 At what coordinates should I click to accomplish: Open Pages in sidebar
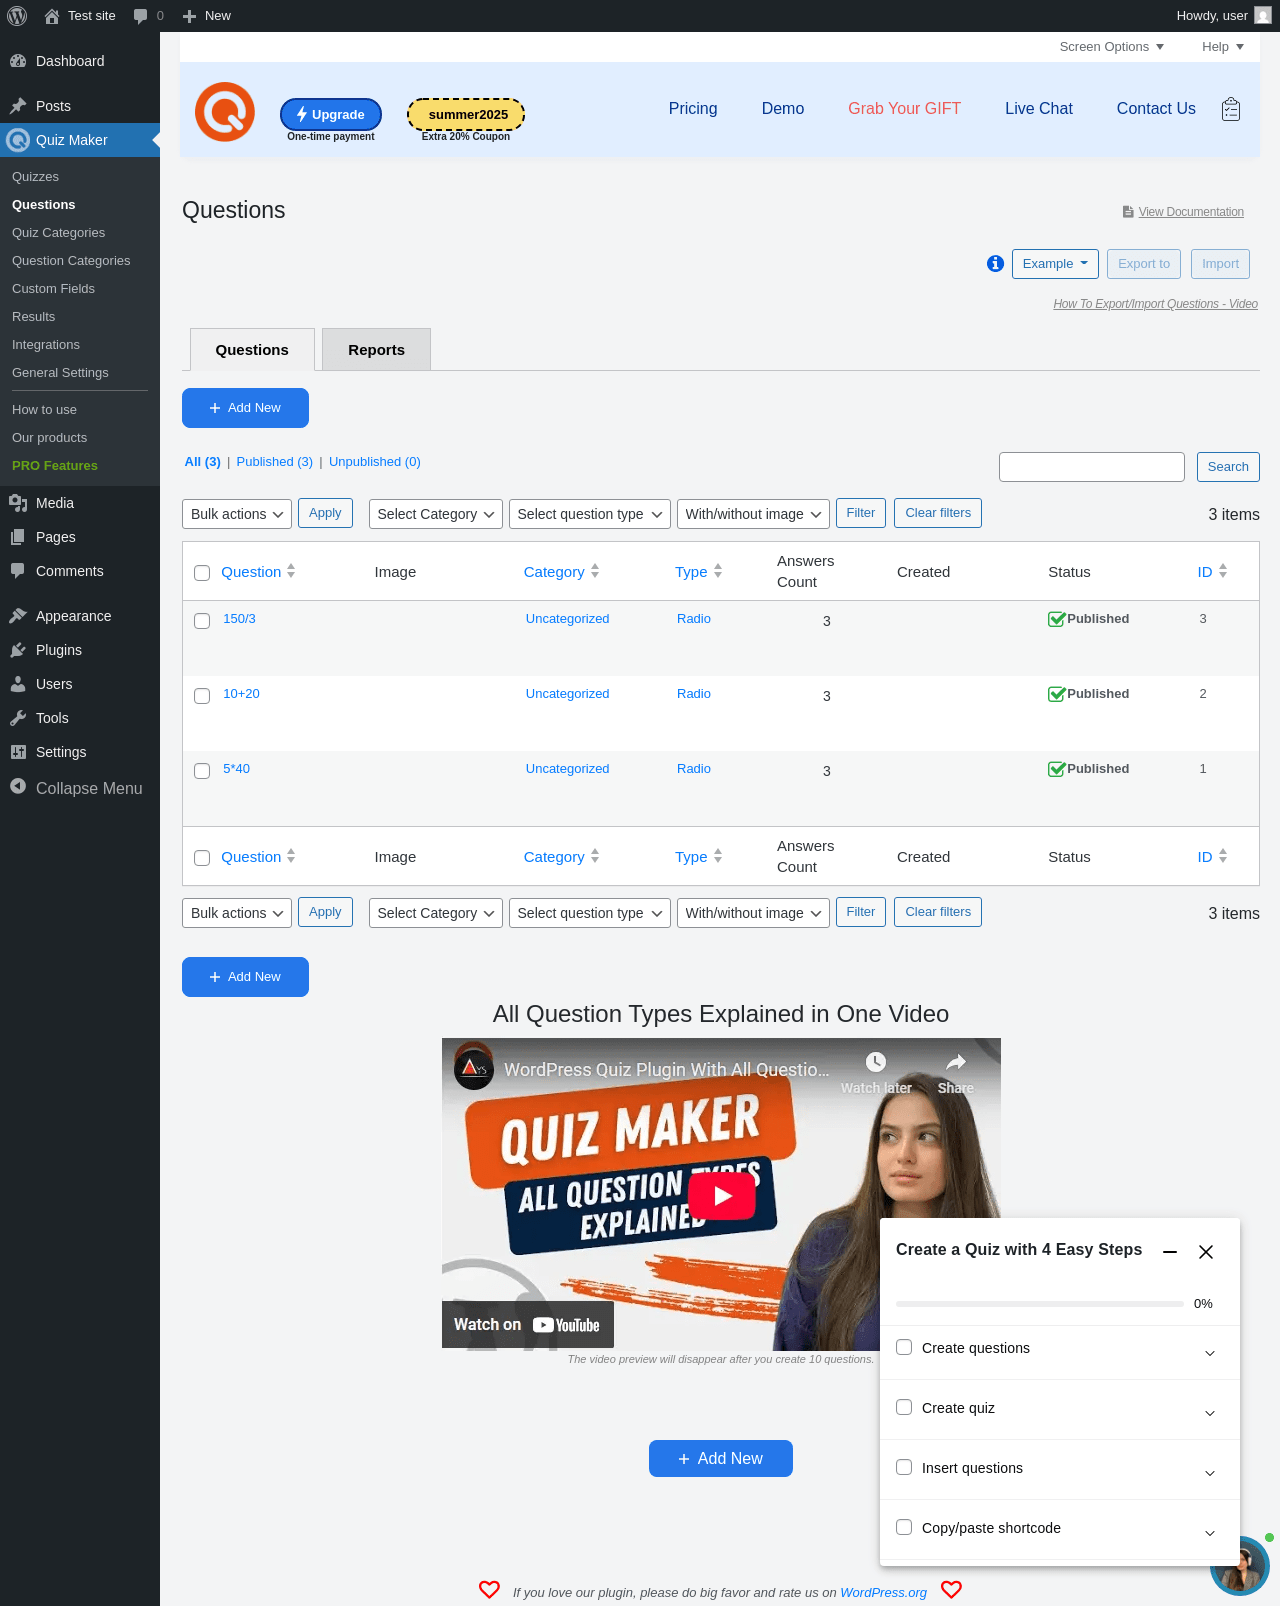tap(80, 537)
